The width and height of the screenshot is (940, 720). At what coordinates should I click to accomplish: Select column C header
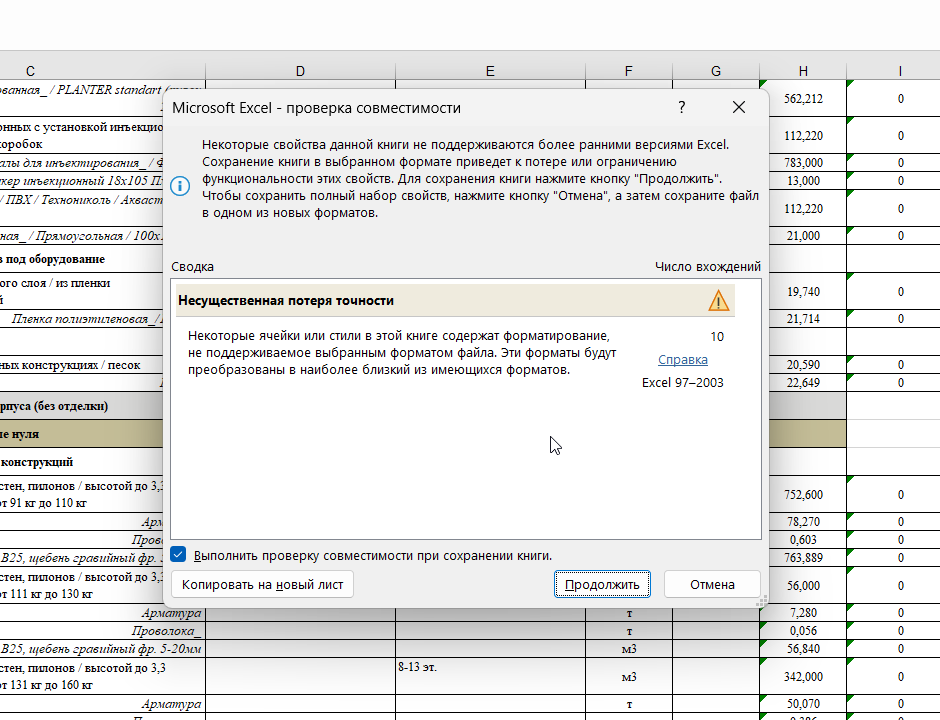[30, 71]
